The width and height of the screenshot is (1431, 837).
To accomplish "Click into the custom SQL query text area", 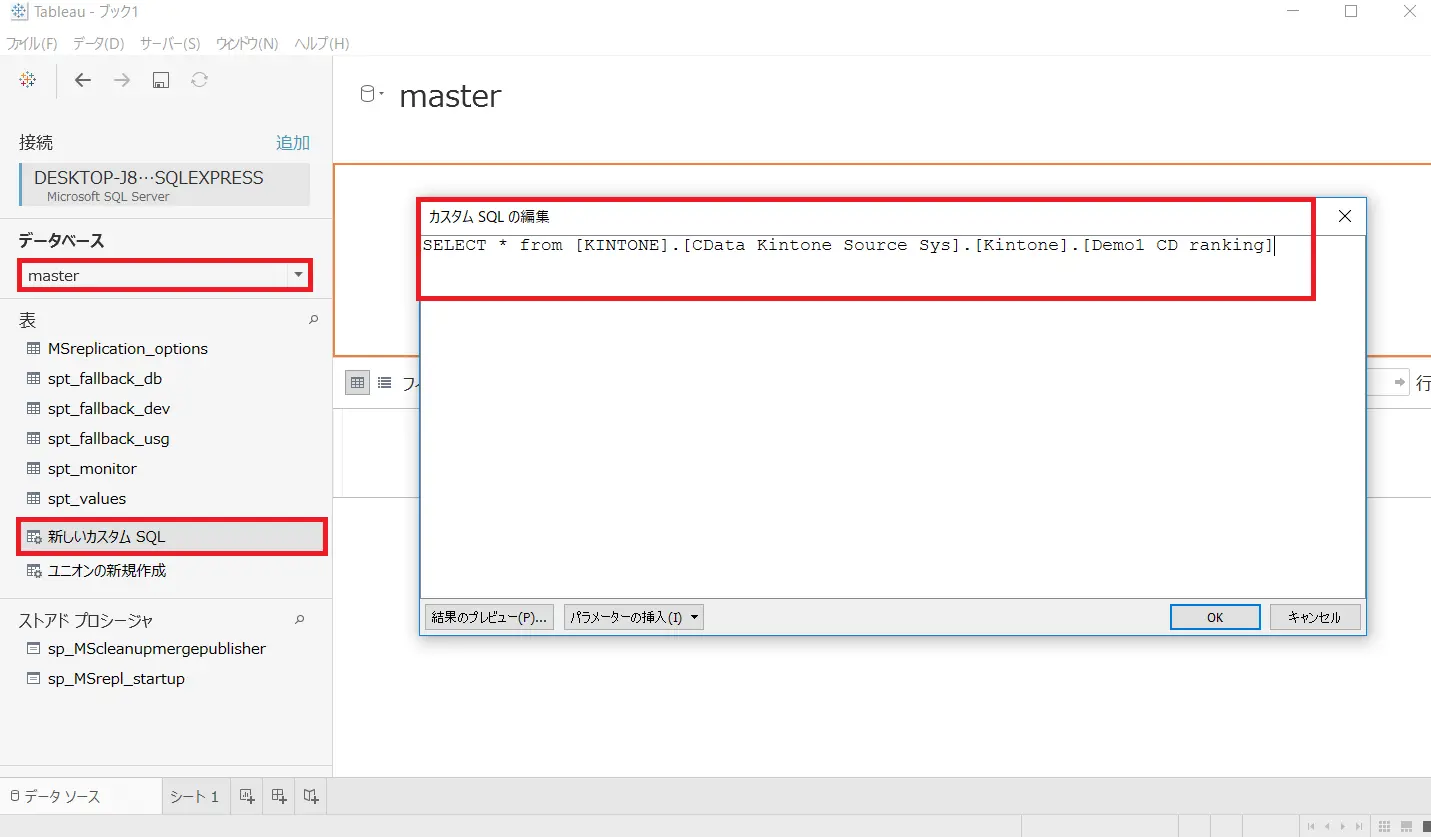I will [892, 417].
